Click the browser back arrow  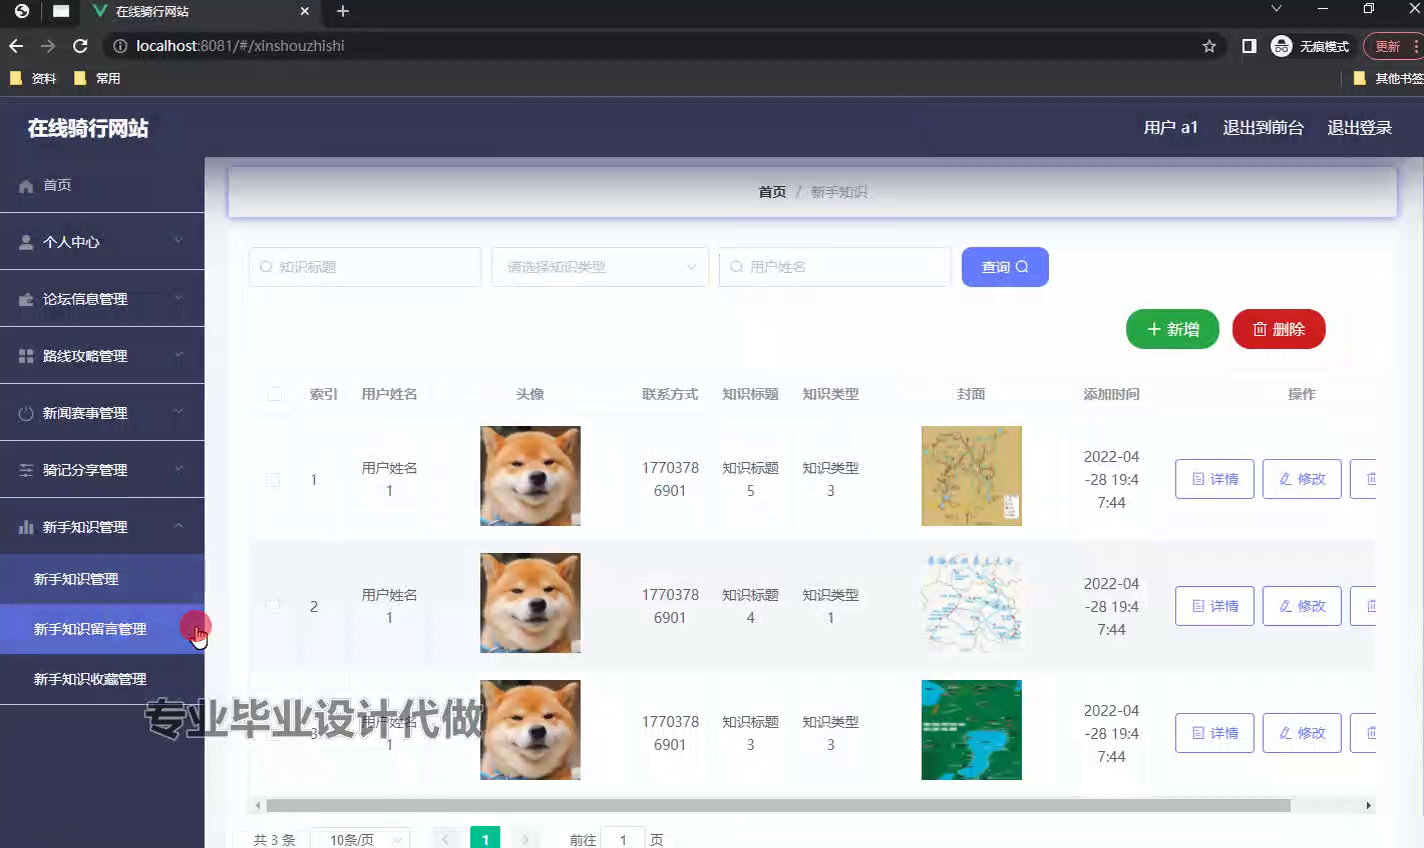click(x=16, y=46)
